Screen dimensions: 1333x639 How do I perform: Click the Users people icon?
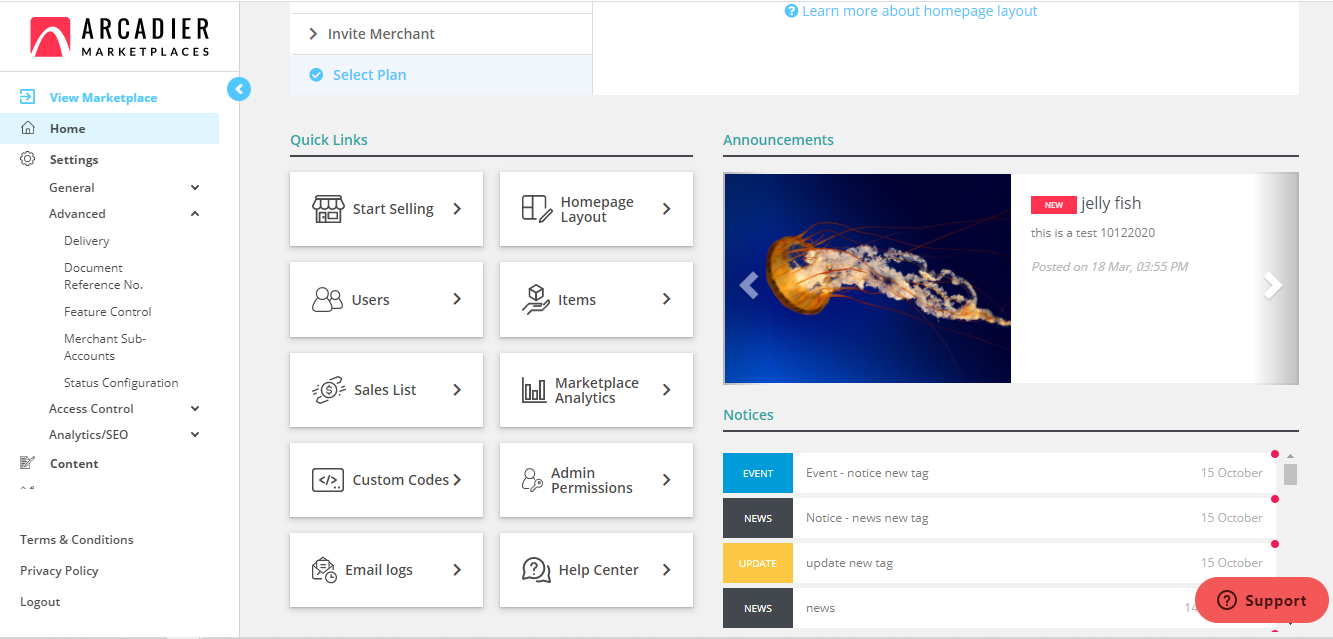click(x=328, y=299)
